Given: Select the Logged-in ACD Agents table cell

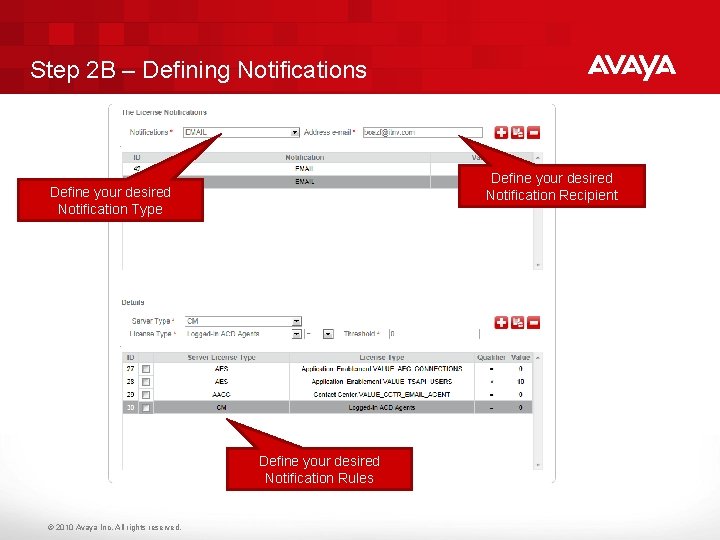Looking at the screenshot, I should [x=382, y=407].
